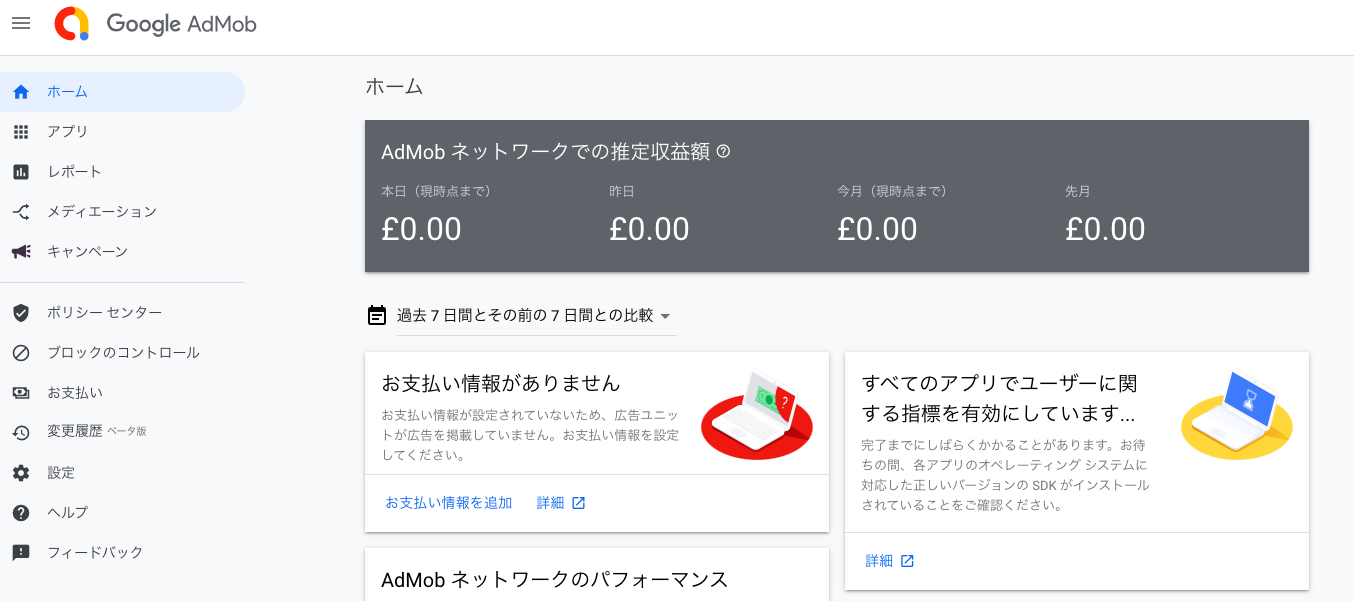The width and height of the screenshot is (1354, 601).
Task: Select the メディエーション arrows icon
Action: [x=21, y=212]
